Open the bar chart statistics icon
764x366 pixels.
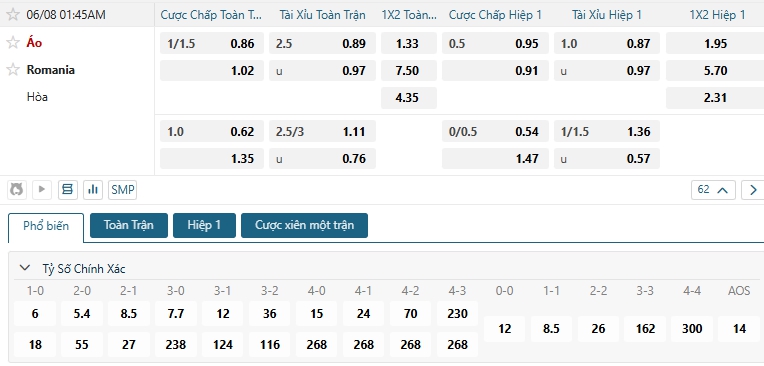(93, 190)
